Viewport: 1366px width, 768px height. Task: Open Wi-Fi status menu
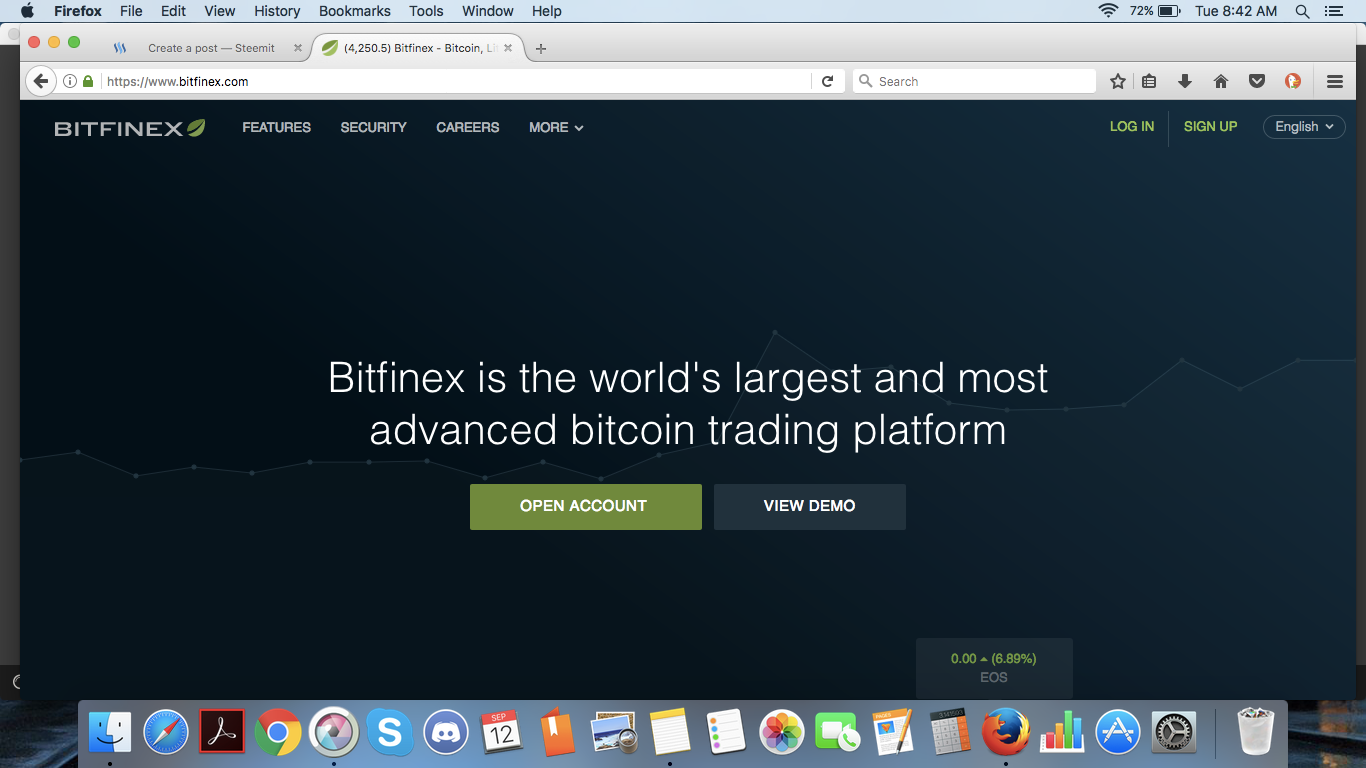[x=1107, y=11]
